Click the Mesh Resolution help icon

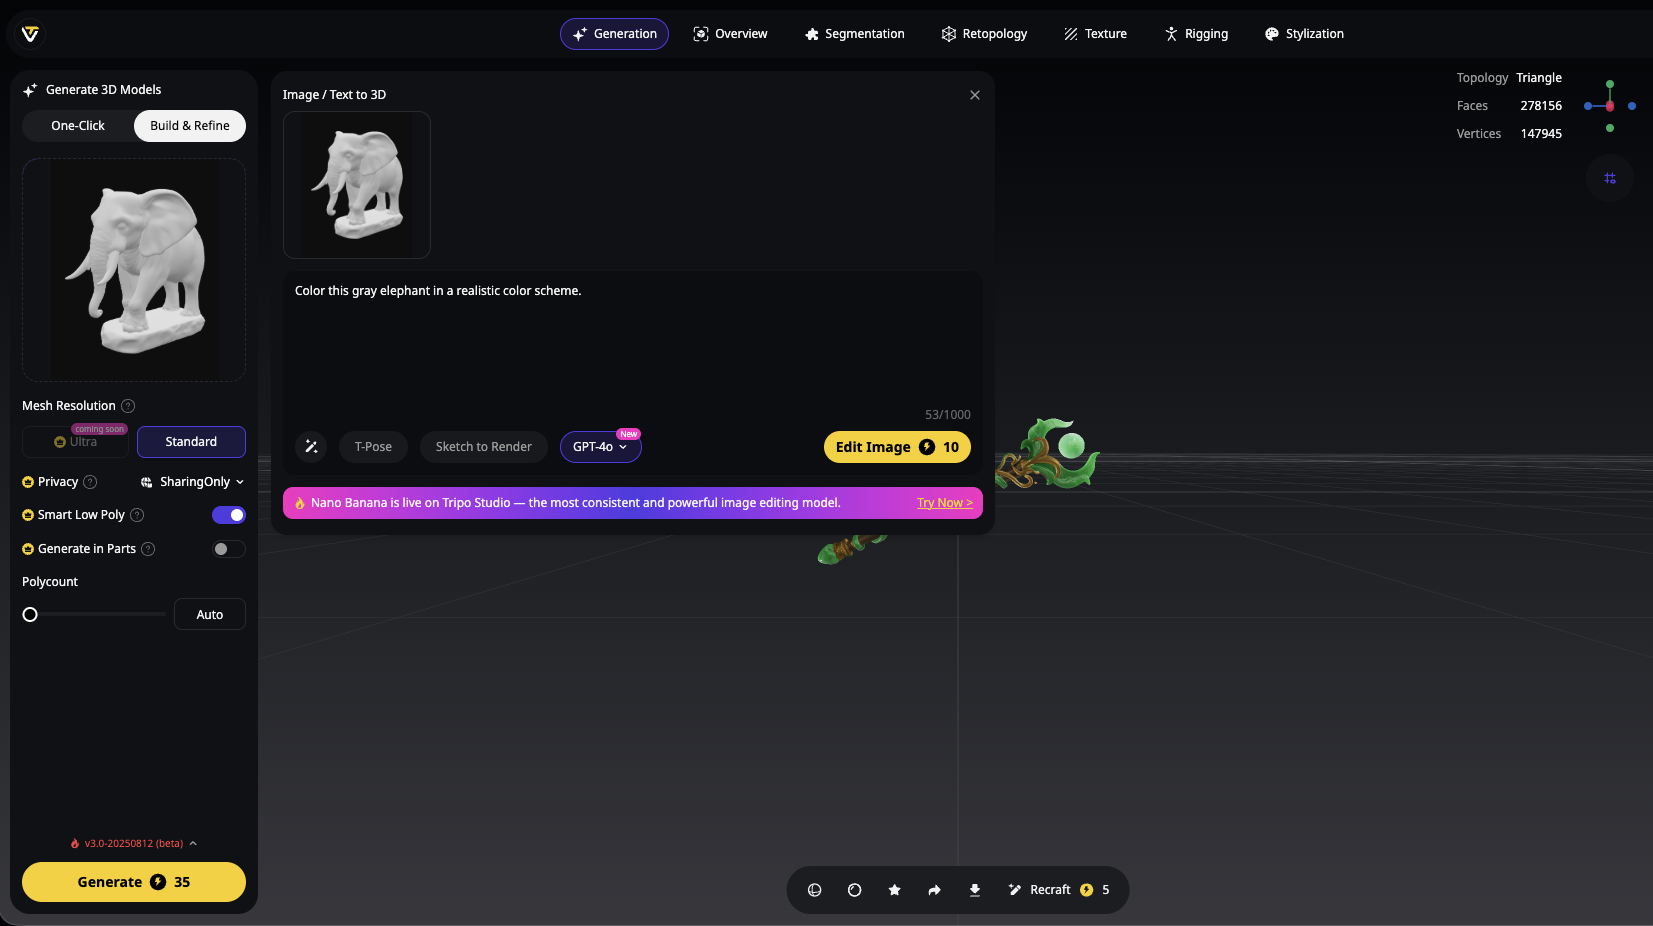tap(128, 406)
